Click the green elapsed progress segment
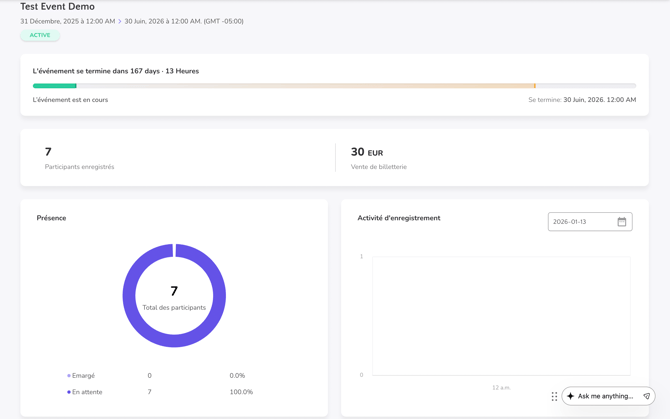This screenshot has width=670, height=419. click(55, 86)
